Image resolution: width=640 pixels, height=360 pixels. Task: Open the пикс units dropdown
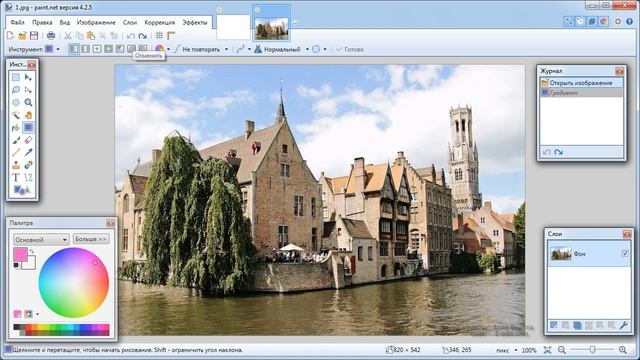point(506,350)
